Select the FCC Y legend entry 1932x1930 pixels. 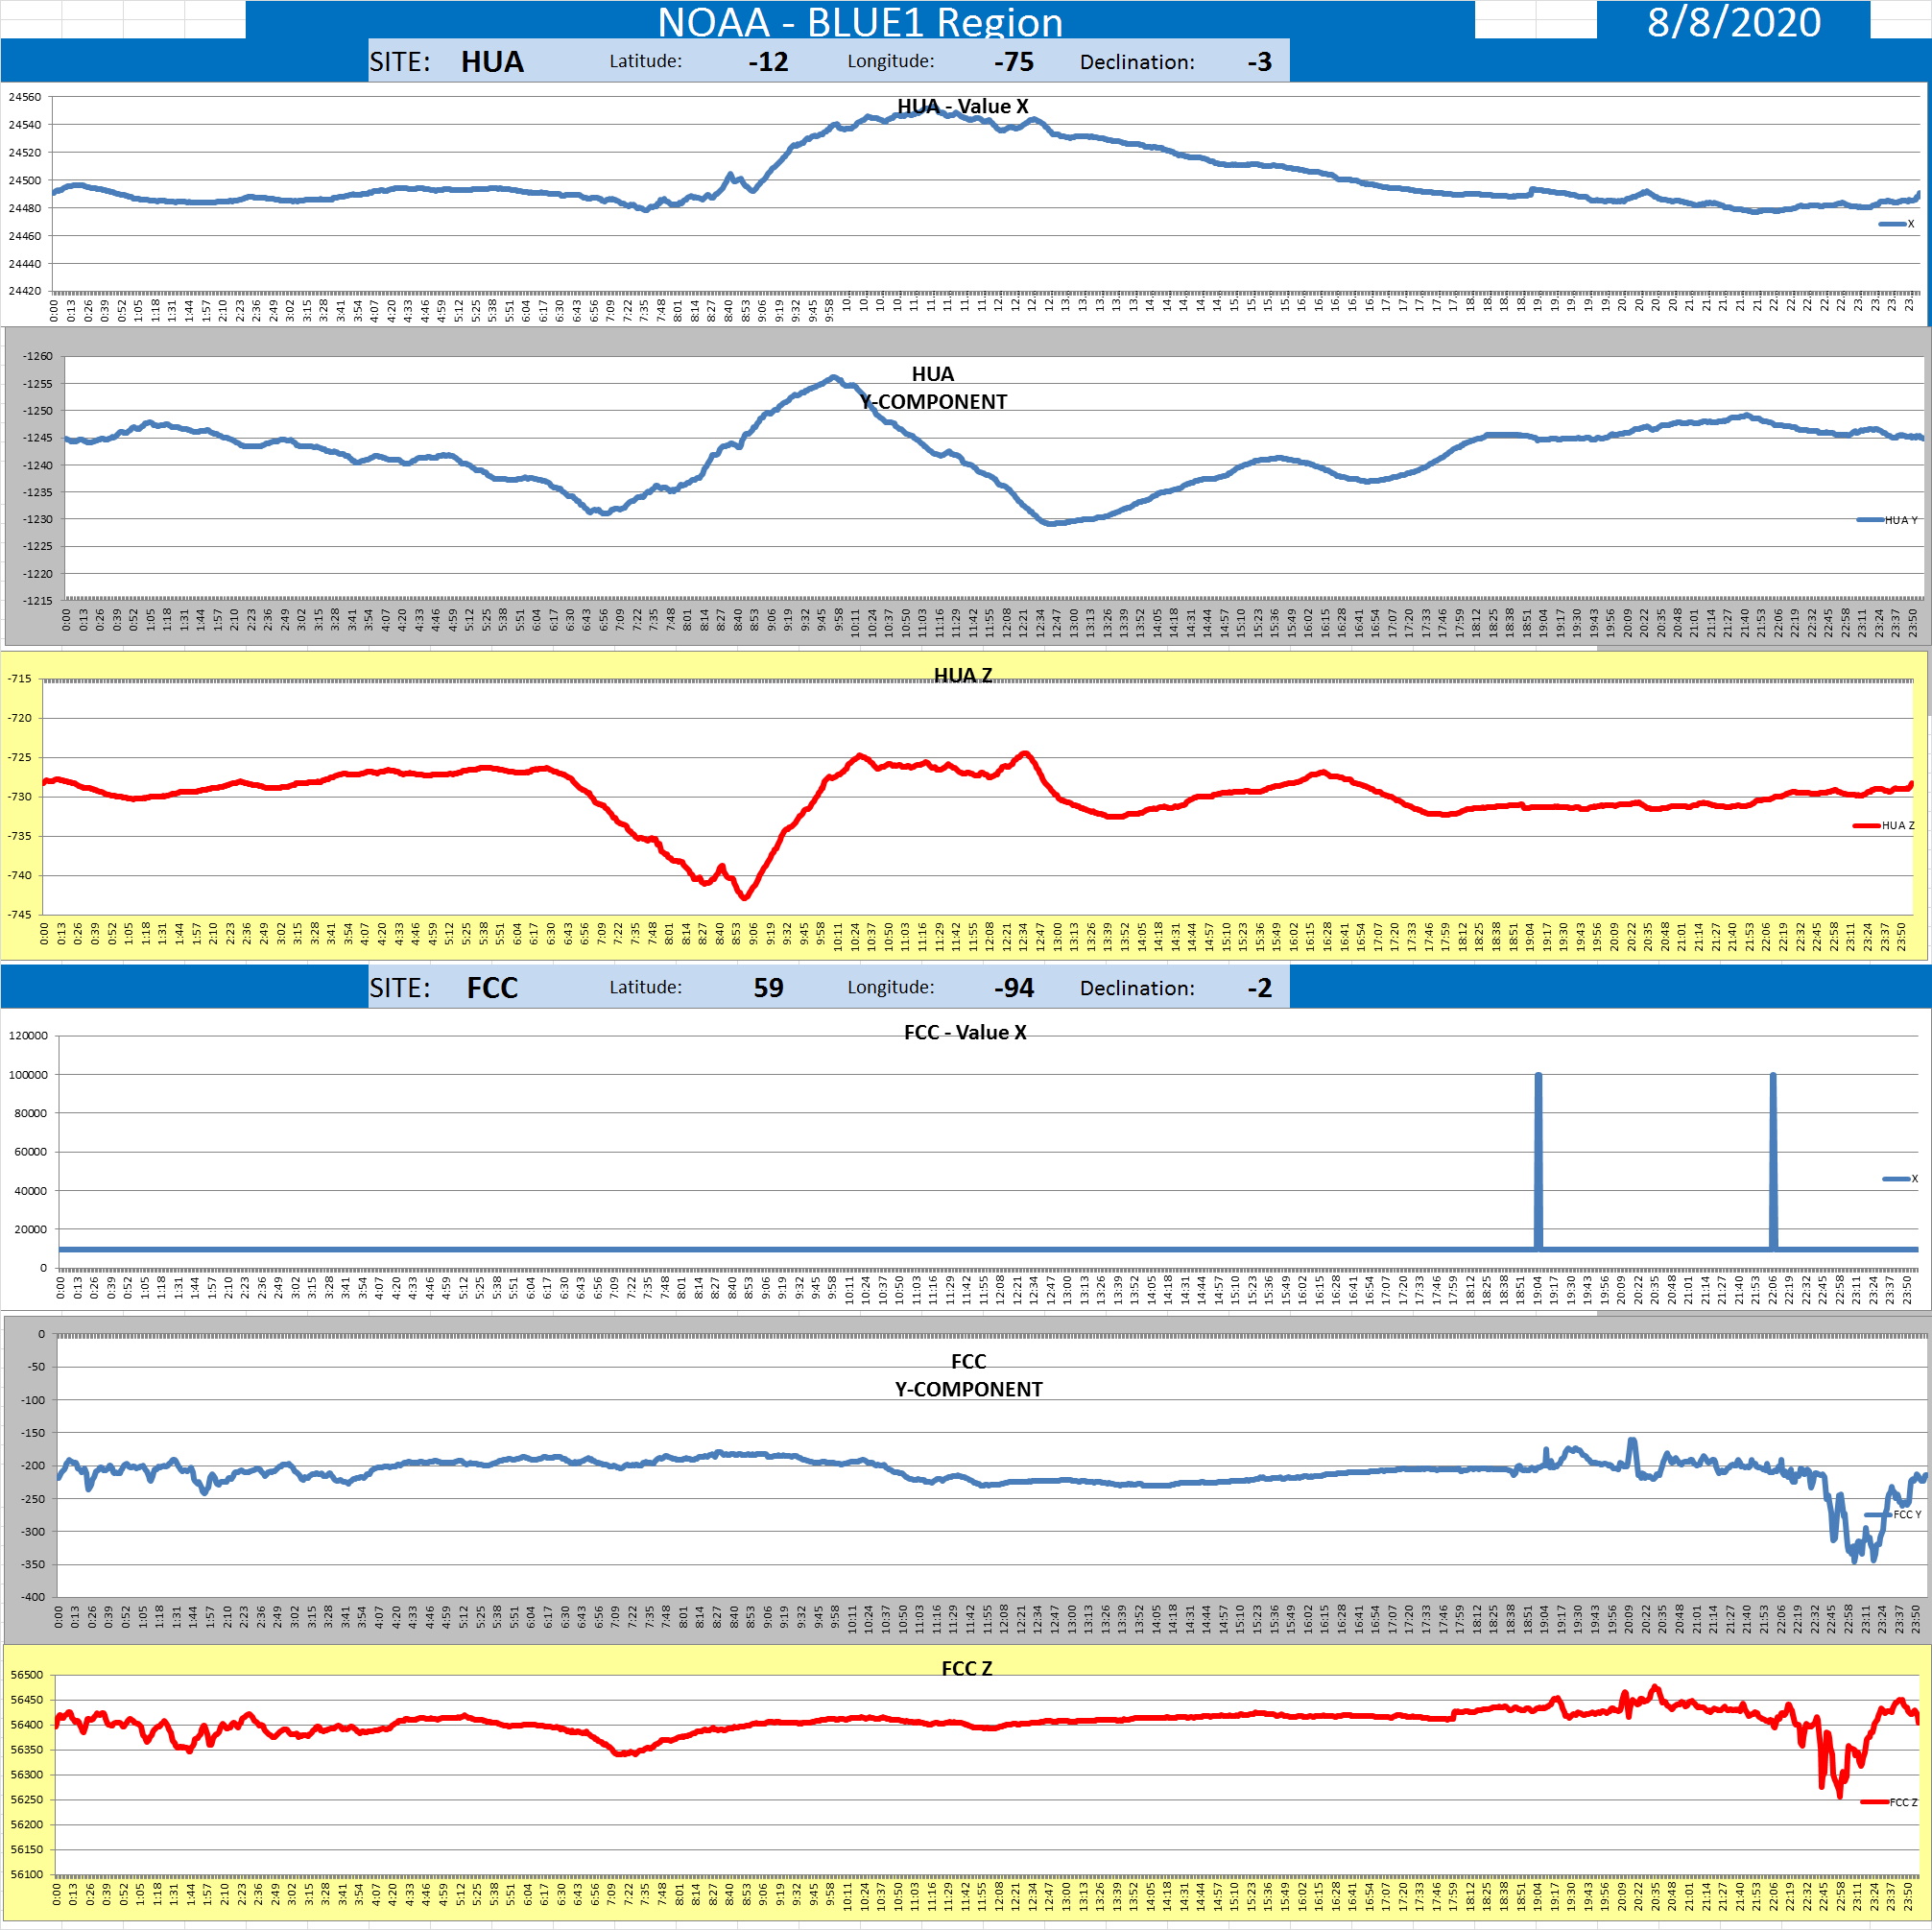coord(1893,1514)
